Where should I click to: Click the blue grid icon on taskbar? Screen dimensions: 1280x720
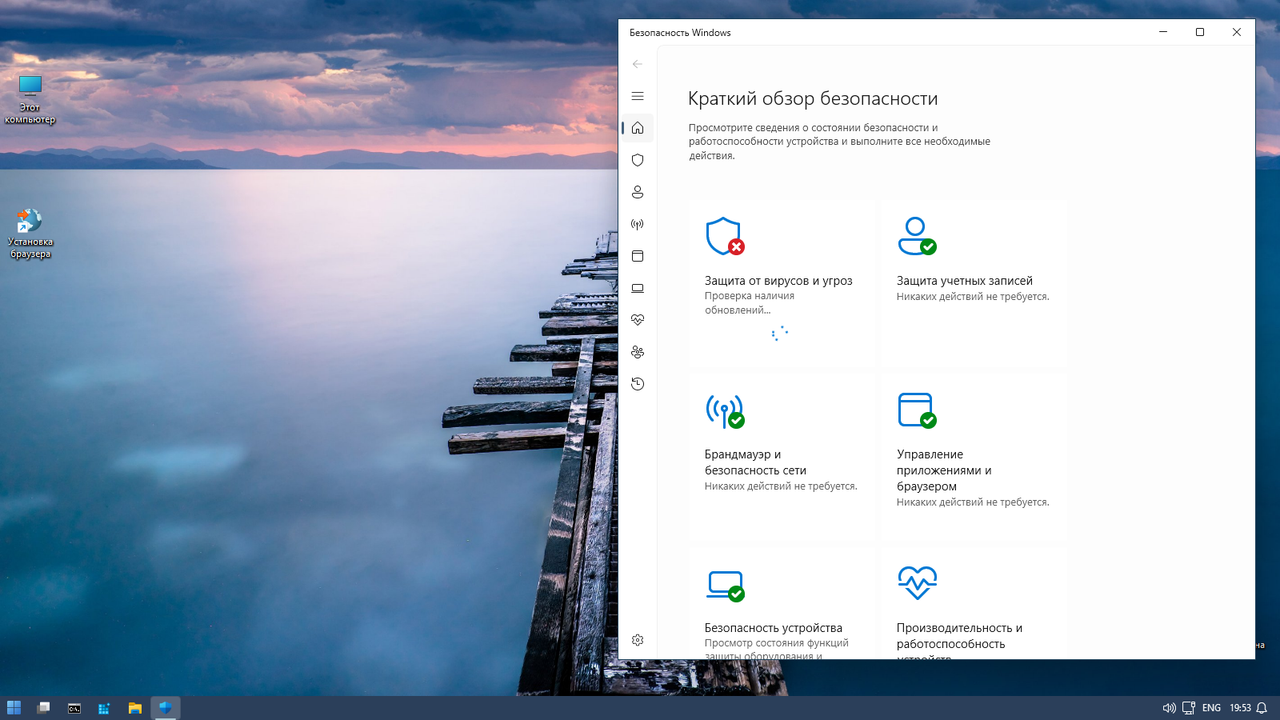coord(104,708)
